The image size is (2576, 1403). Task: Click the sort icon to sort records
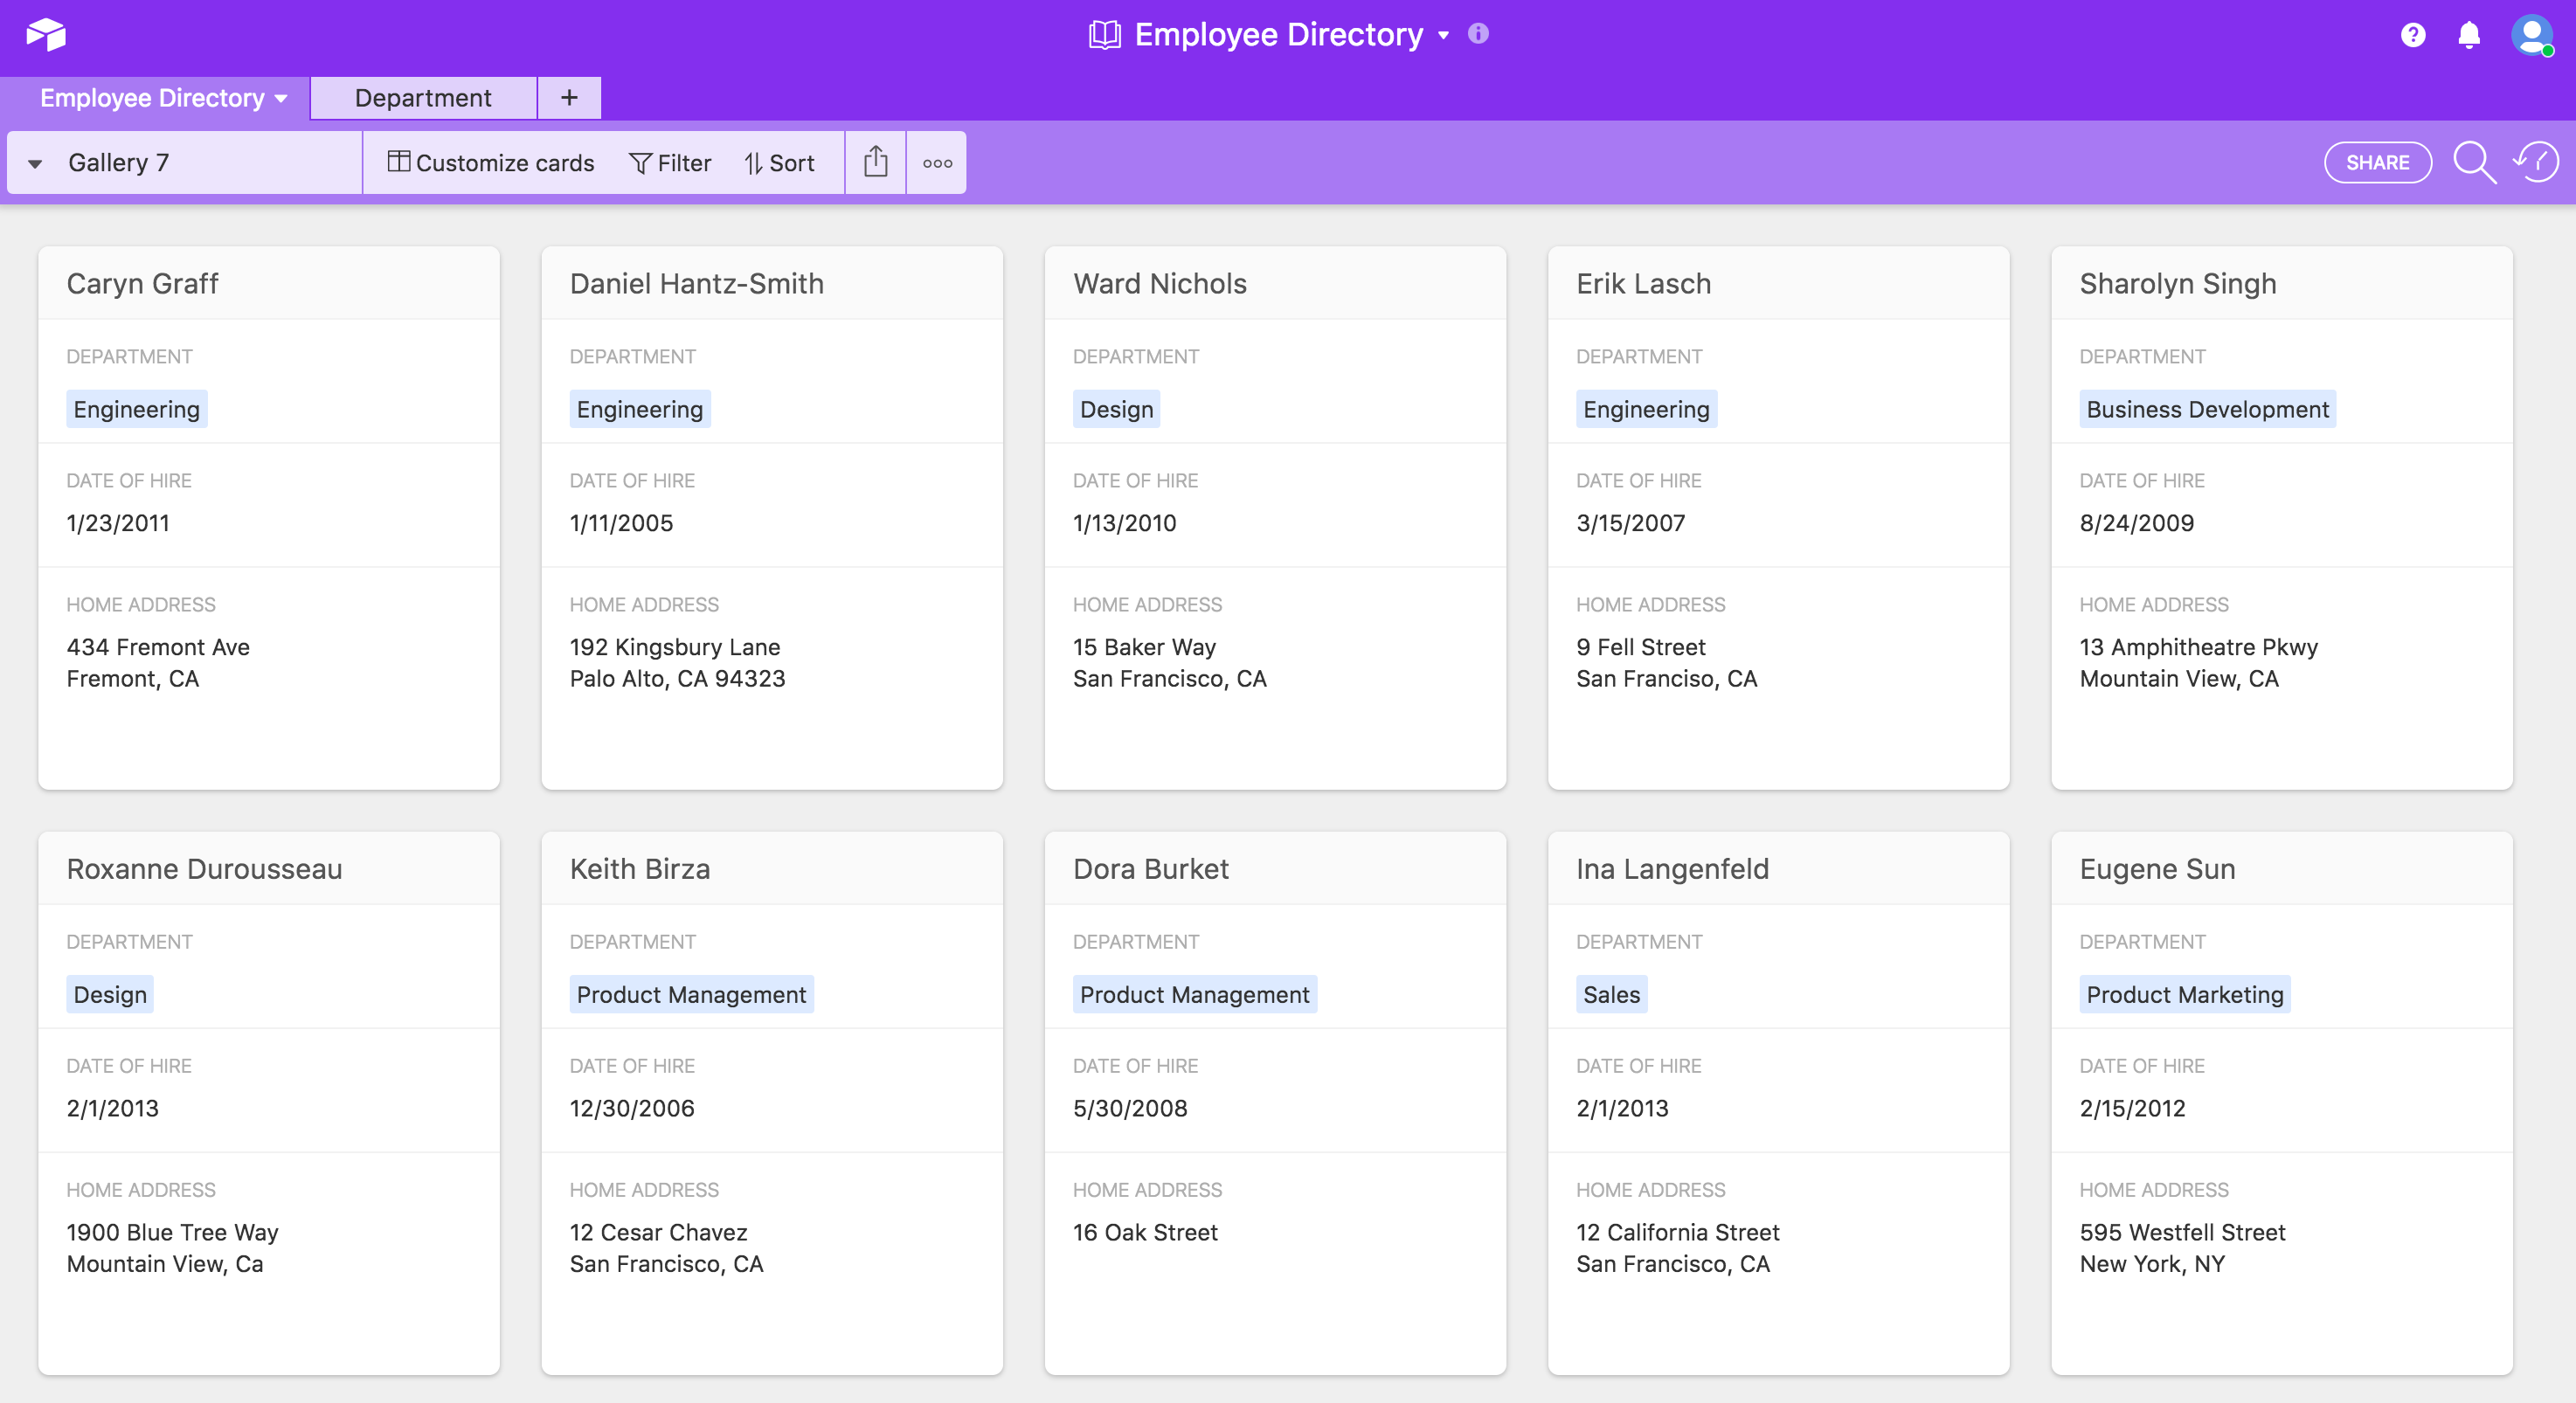pos(783,162)
